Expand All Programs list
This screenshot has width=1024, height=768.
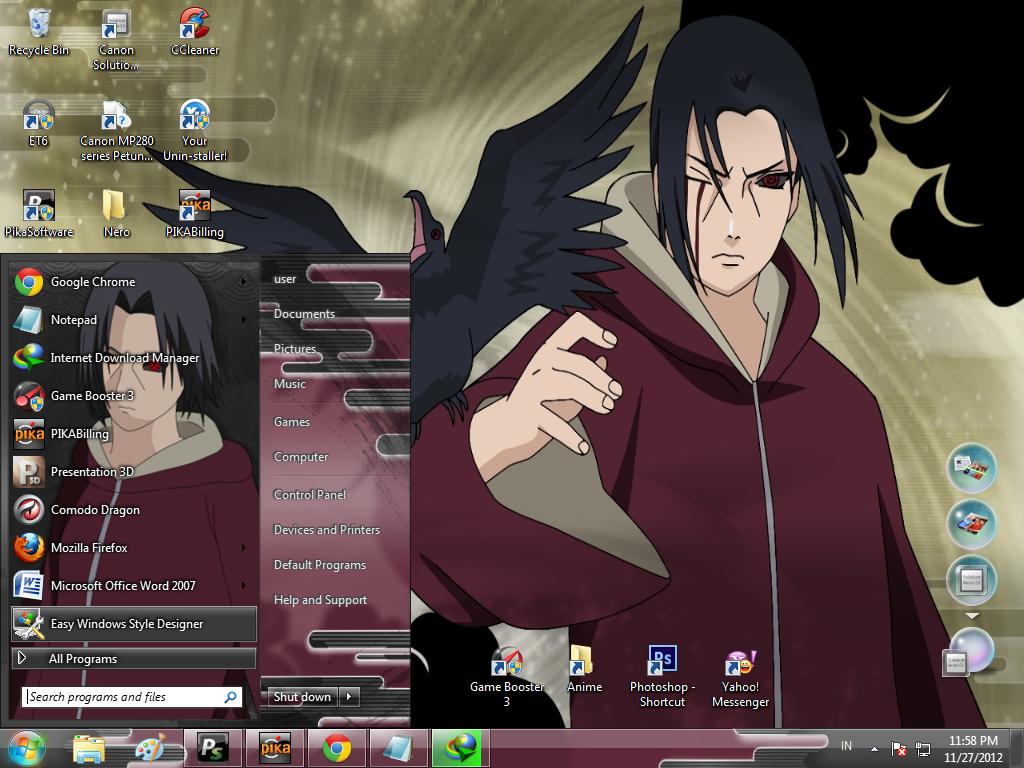coord(134,659)
